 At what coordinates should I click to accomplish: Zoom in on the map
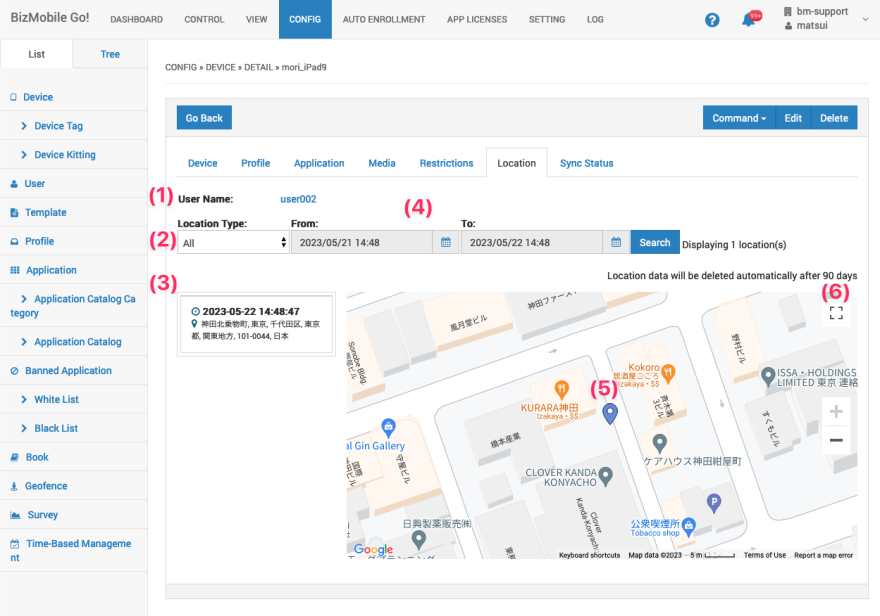836,411
